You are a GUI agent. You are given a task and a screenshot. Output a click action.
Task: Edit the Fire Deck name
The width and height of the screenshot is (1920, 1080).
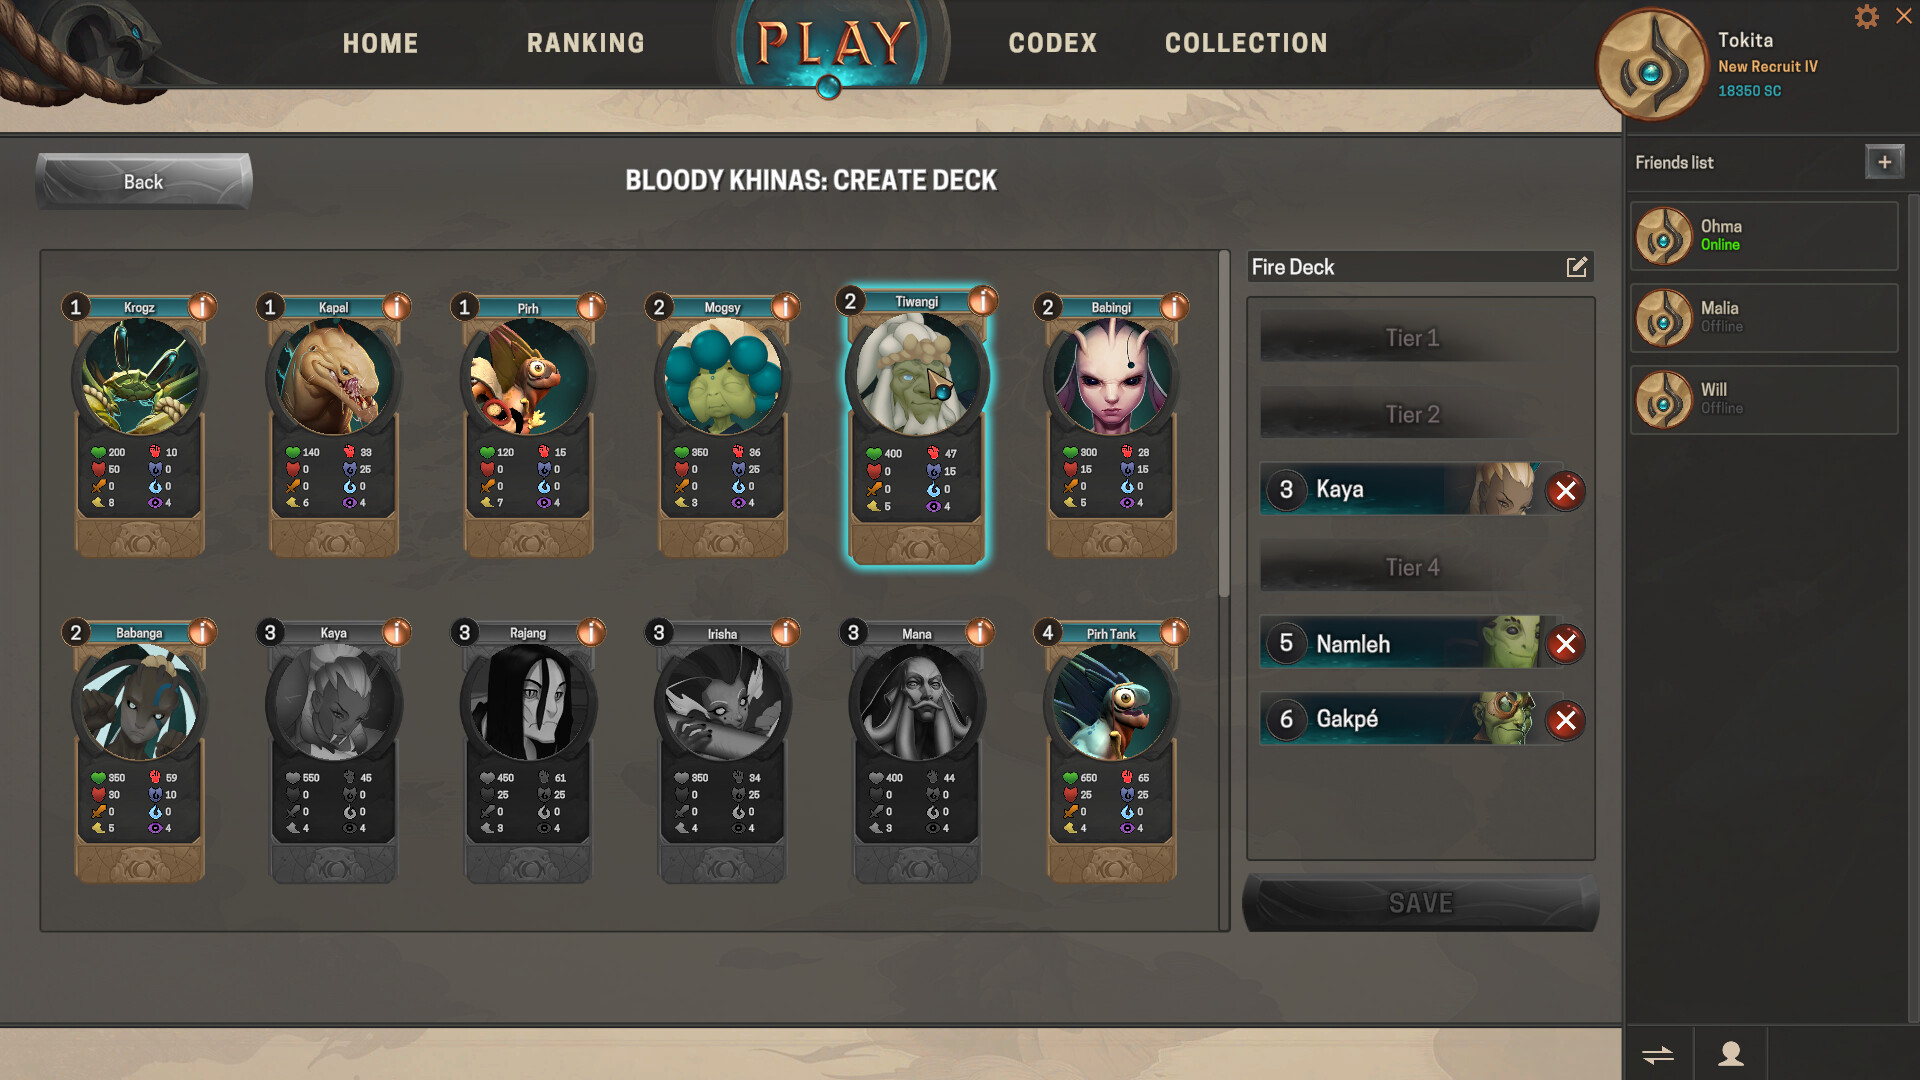(1576, 267)
